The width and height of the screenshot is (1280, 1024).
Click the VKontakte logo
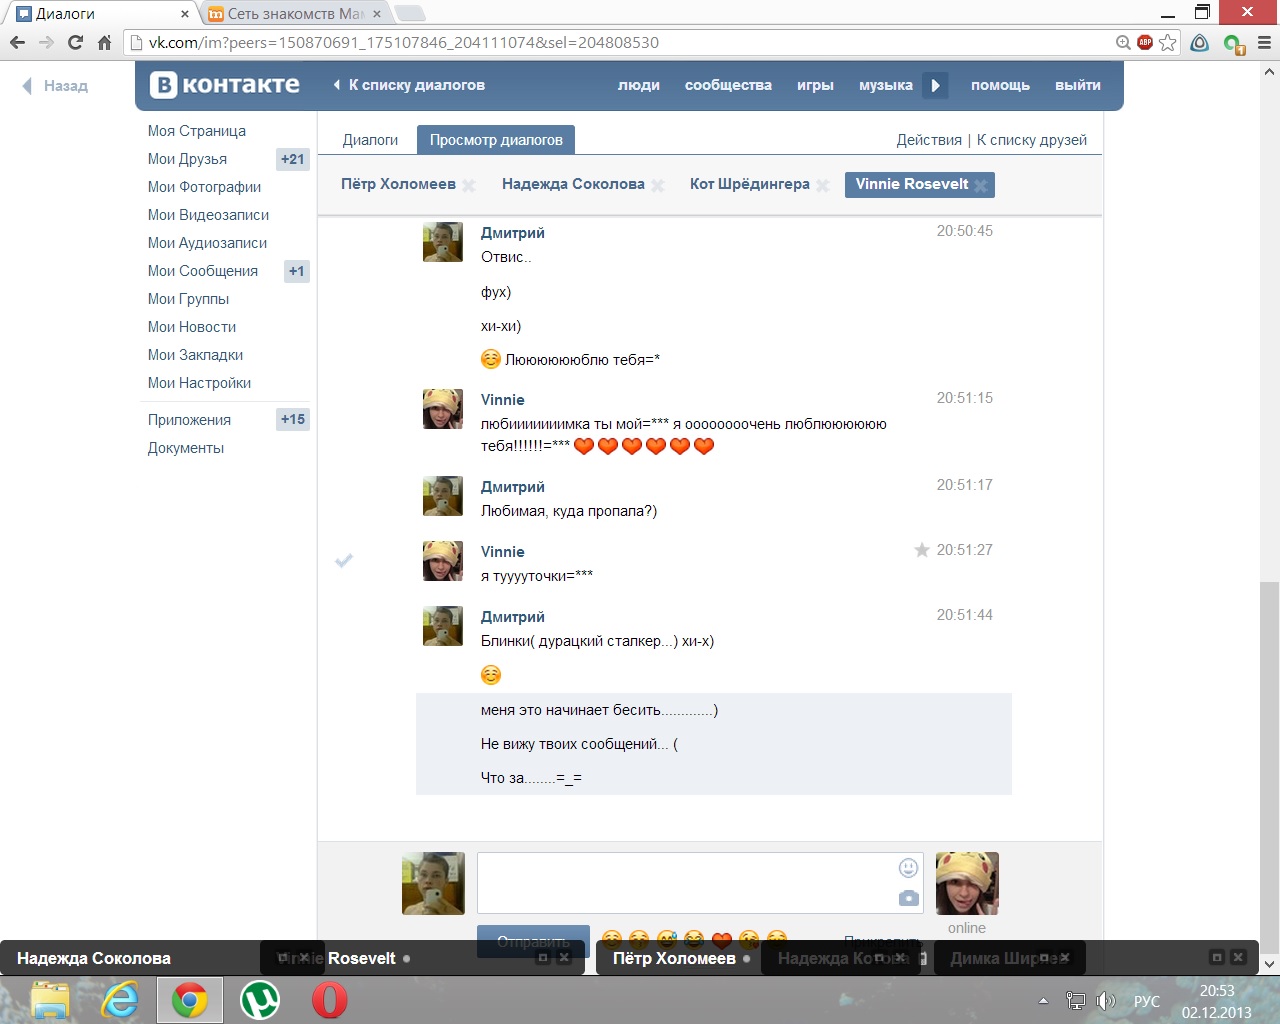[225, 85]
